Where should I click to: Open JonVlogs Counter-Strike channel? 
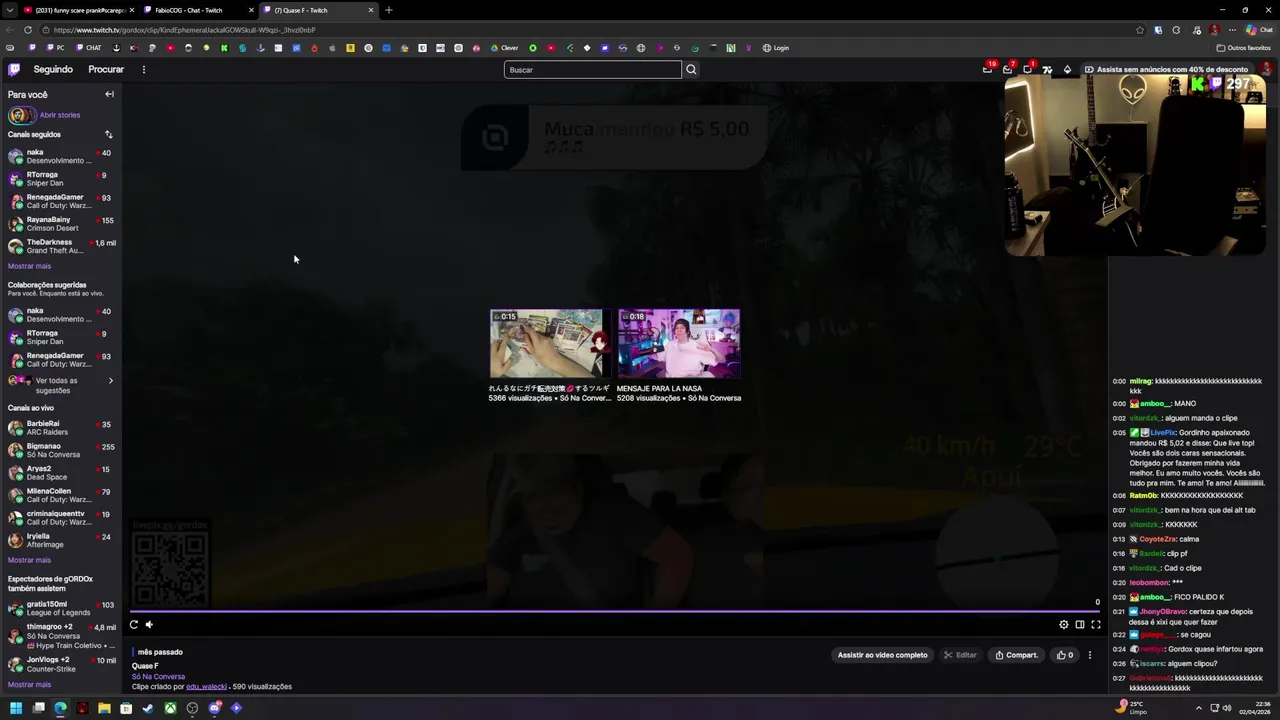(x=61, y=663)
